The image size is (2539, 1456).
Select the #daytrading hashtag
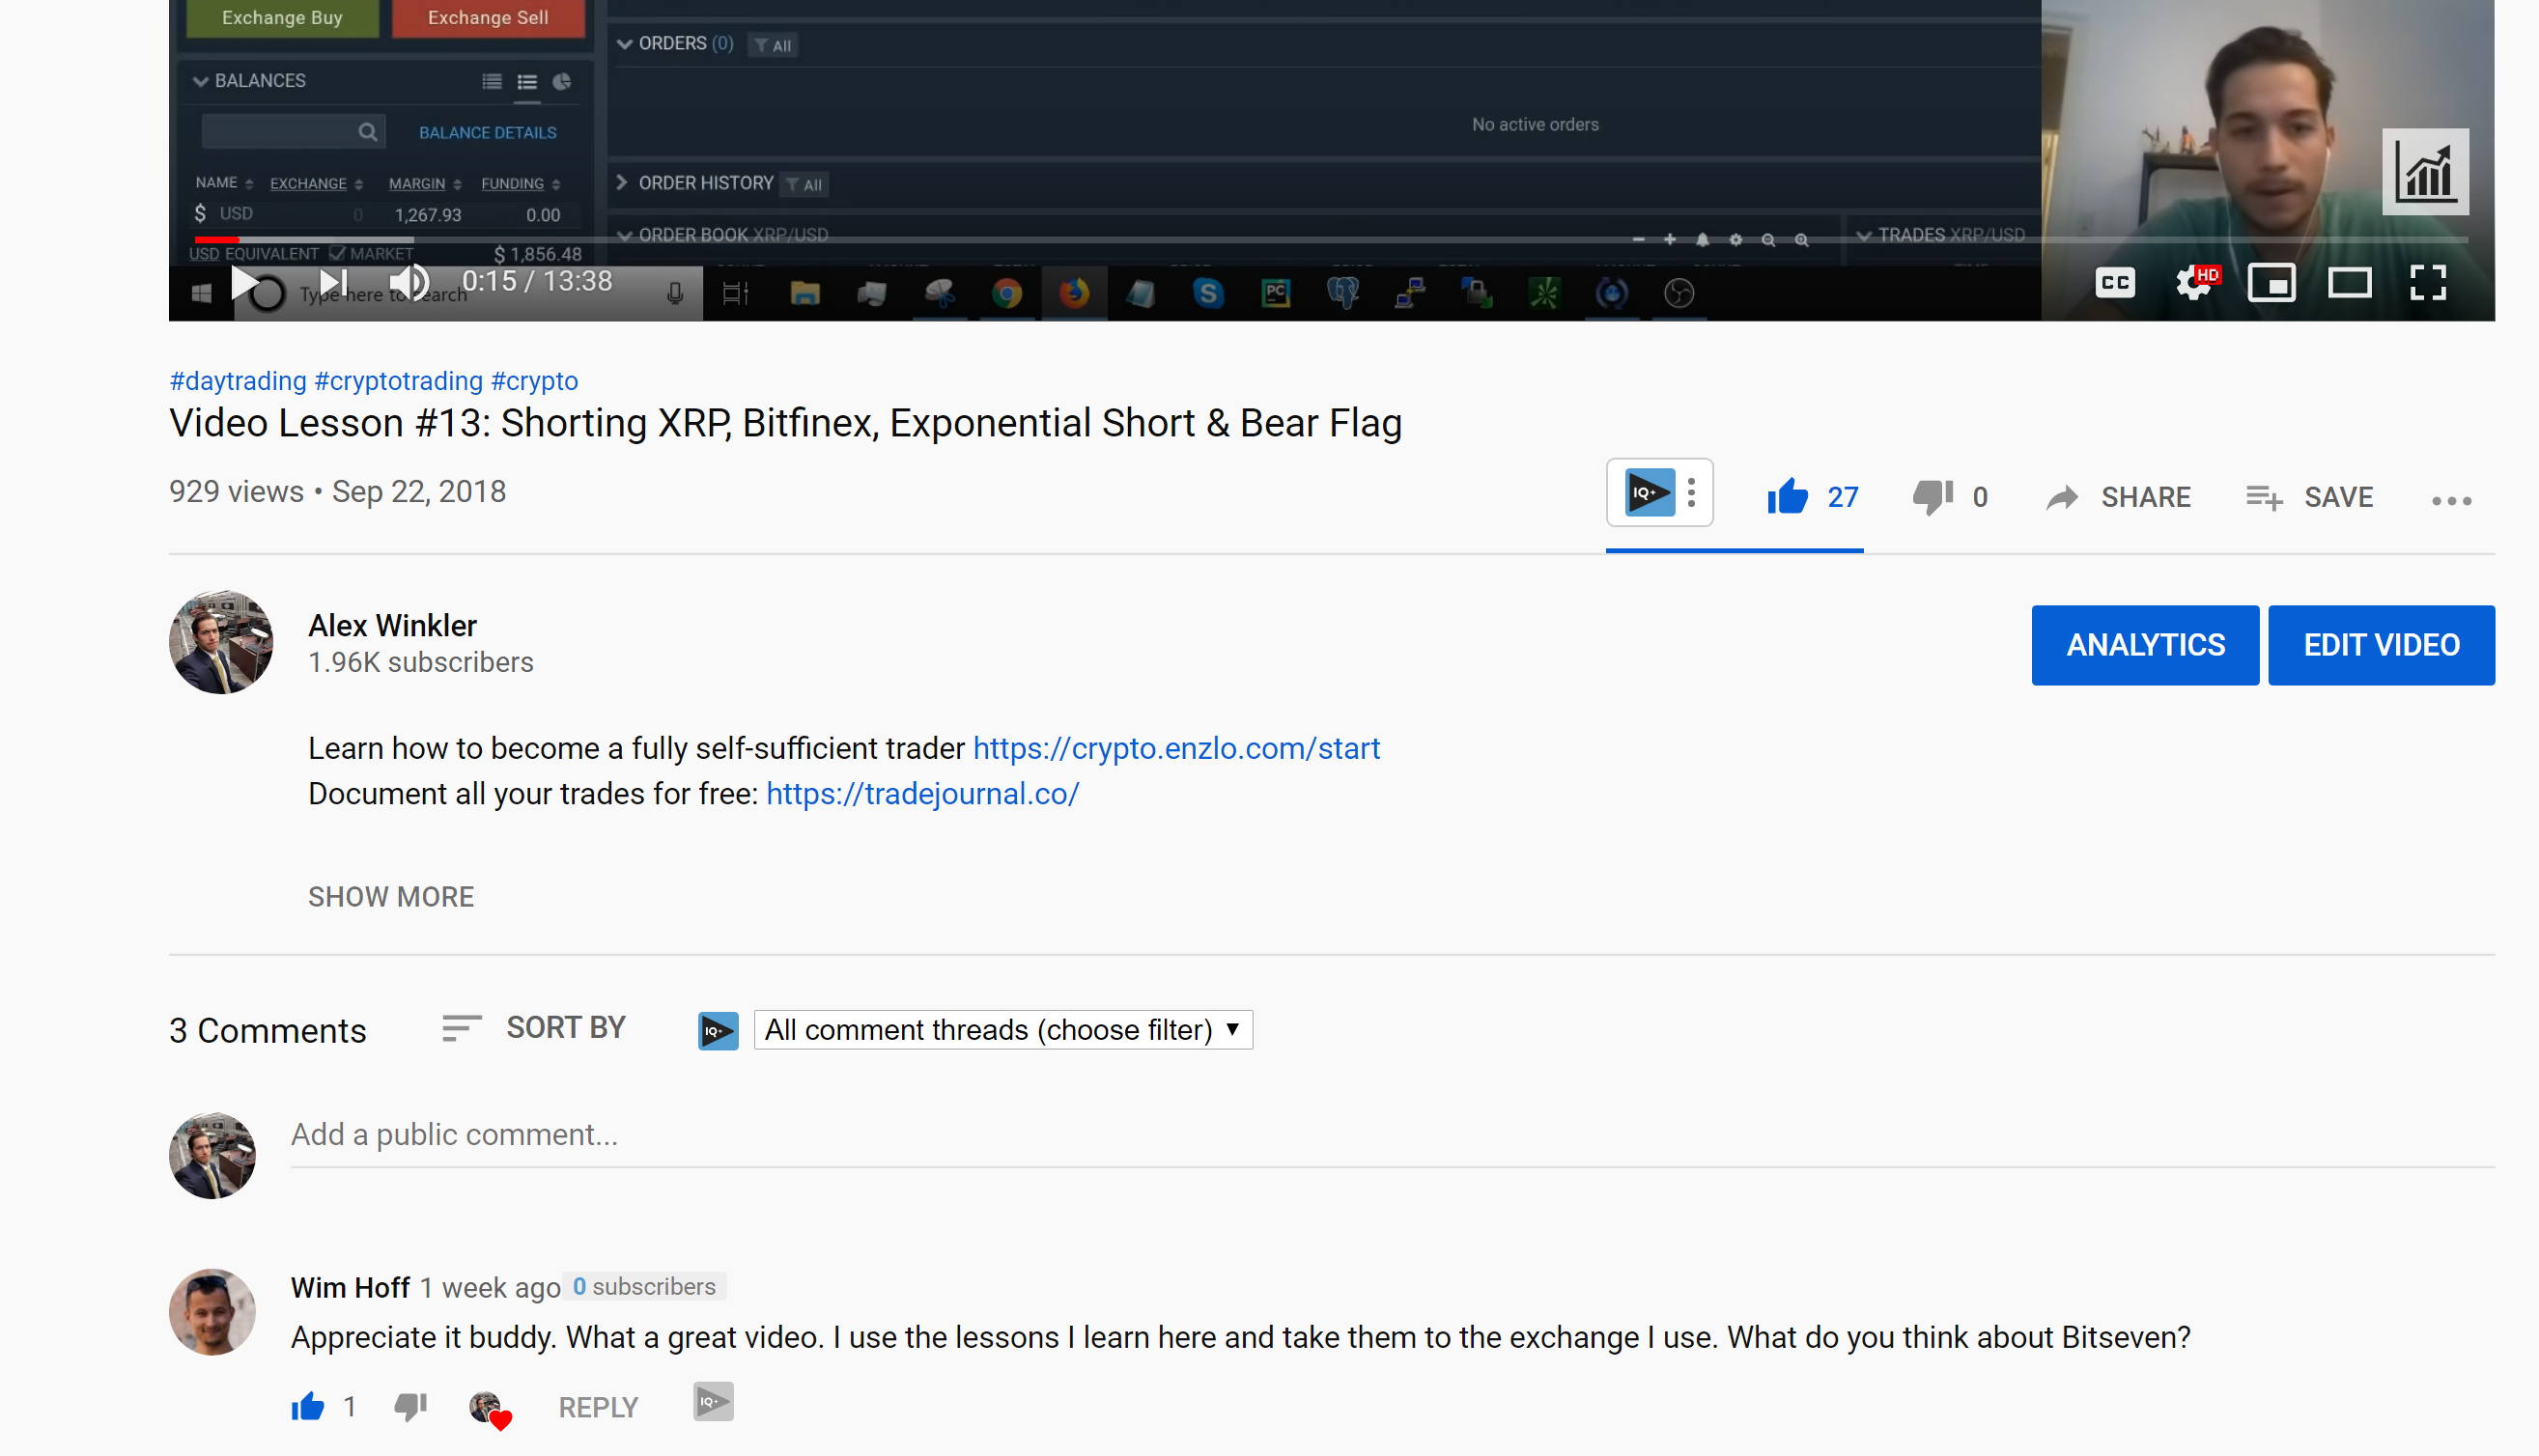(238, 381)
